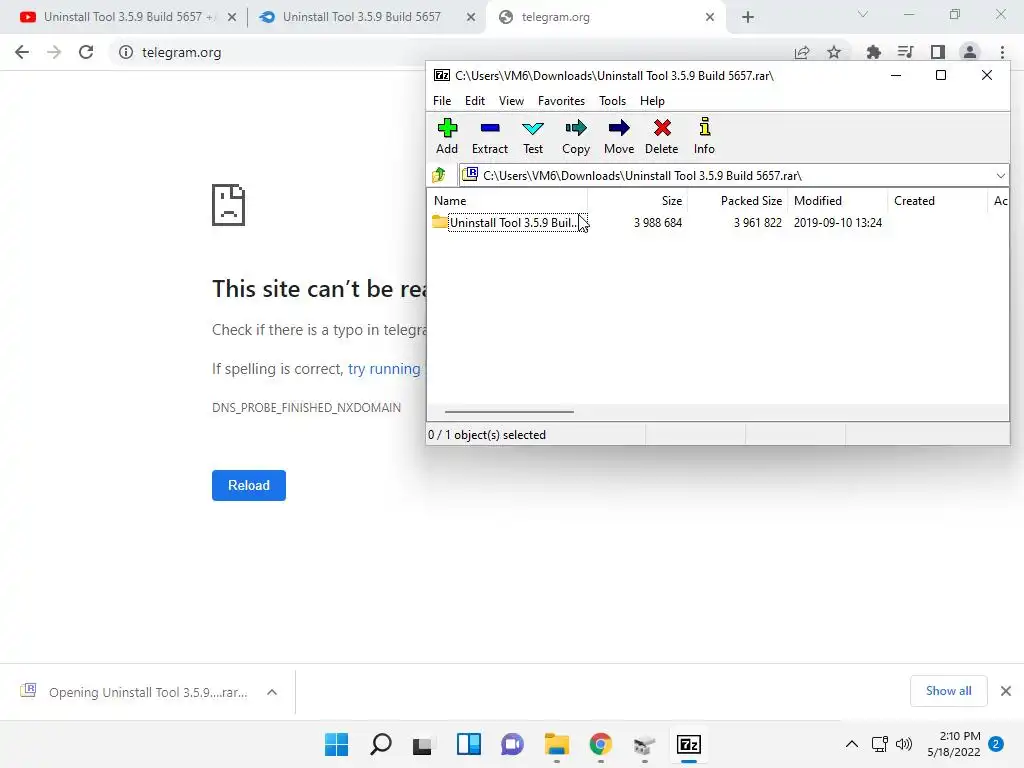Click Show all downloads button
Image resolution: width=1024 pixels, height=768 pixels.
[x=948, y=691]
